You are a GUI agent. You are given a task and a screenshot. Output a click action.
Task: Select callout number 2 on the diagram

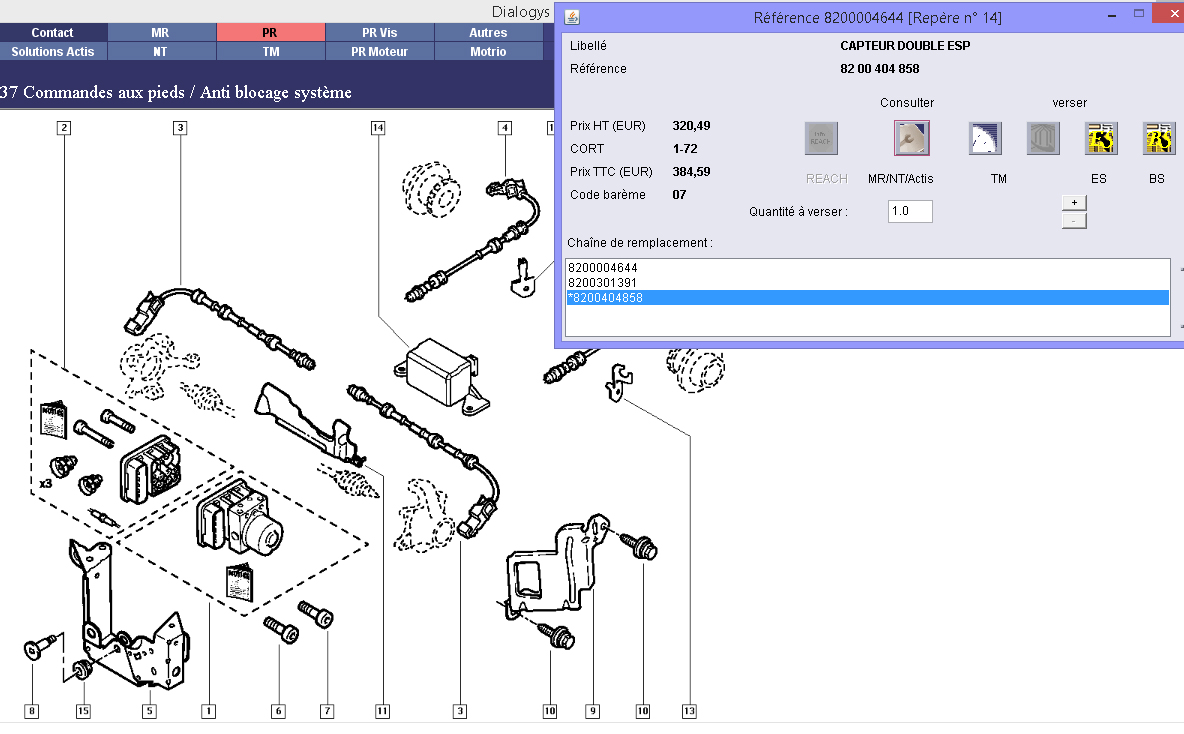click(64, 127)
